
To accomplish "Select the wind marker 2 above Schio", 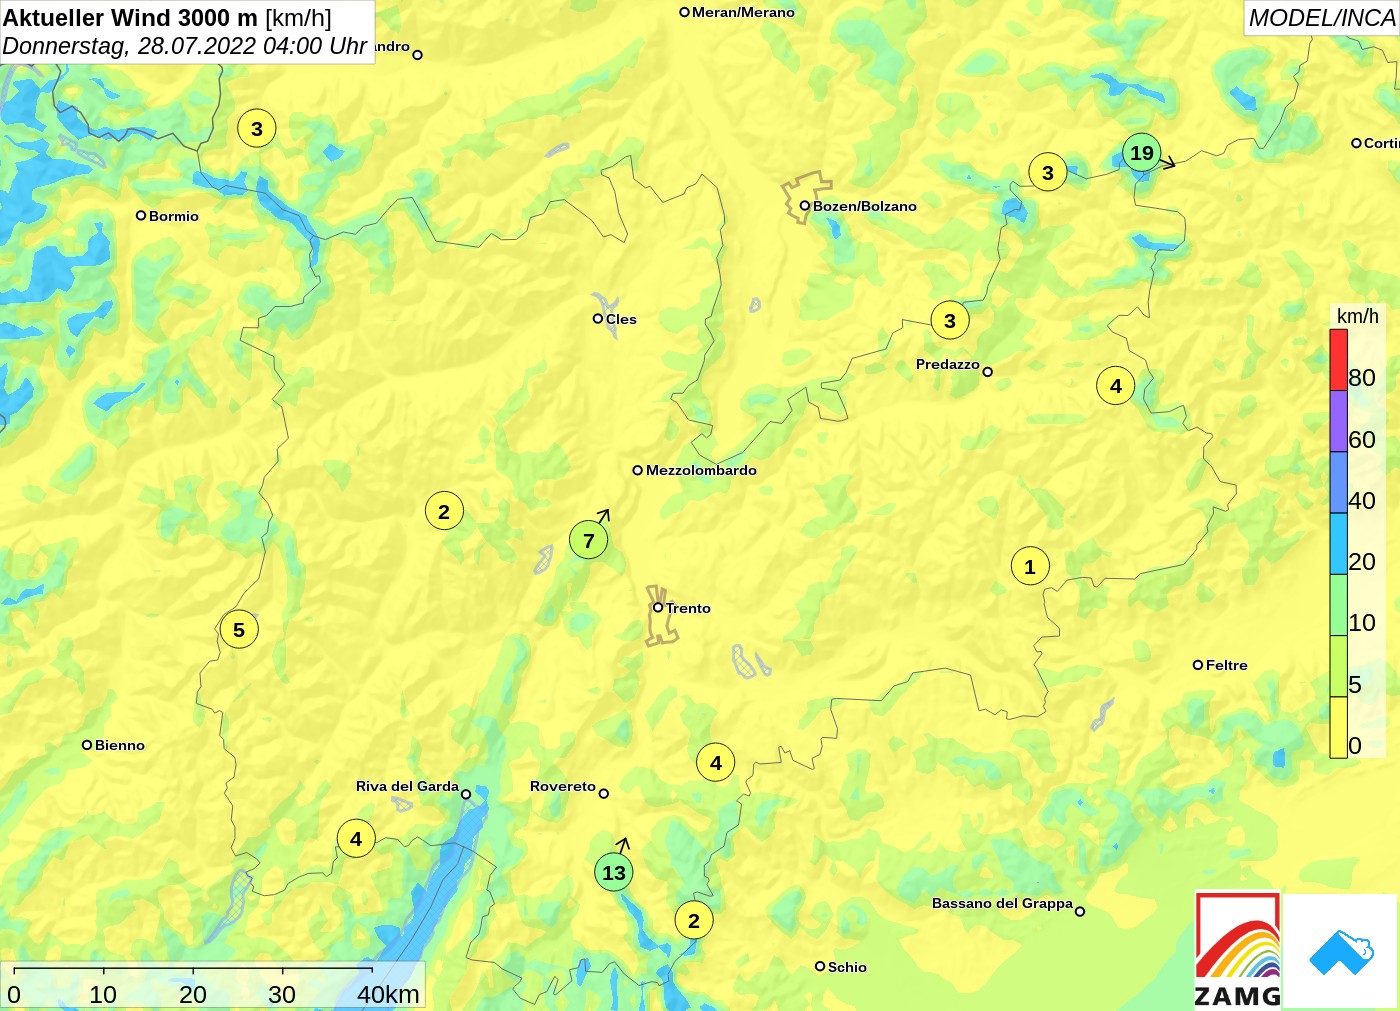I will tap(694, 921).
